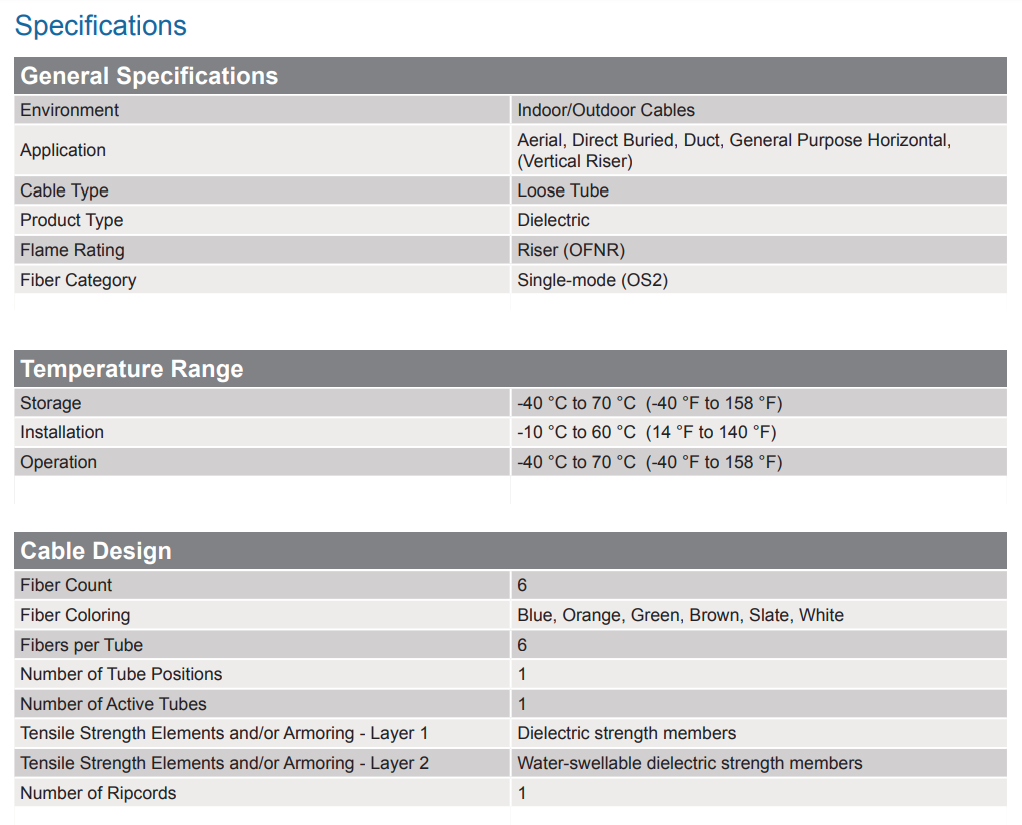Select the General Specifications section header
This screenshot has height=825, width=1022.
point(149,76)
